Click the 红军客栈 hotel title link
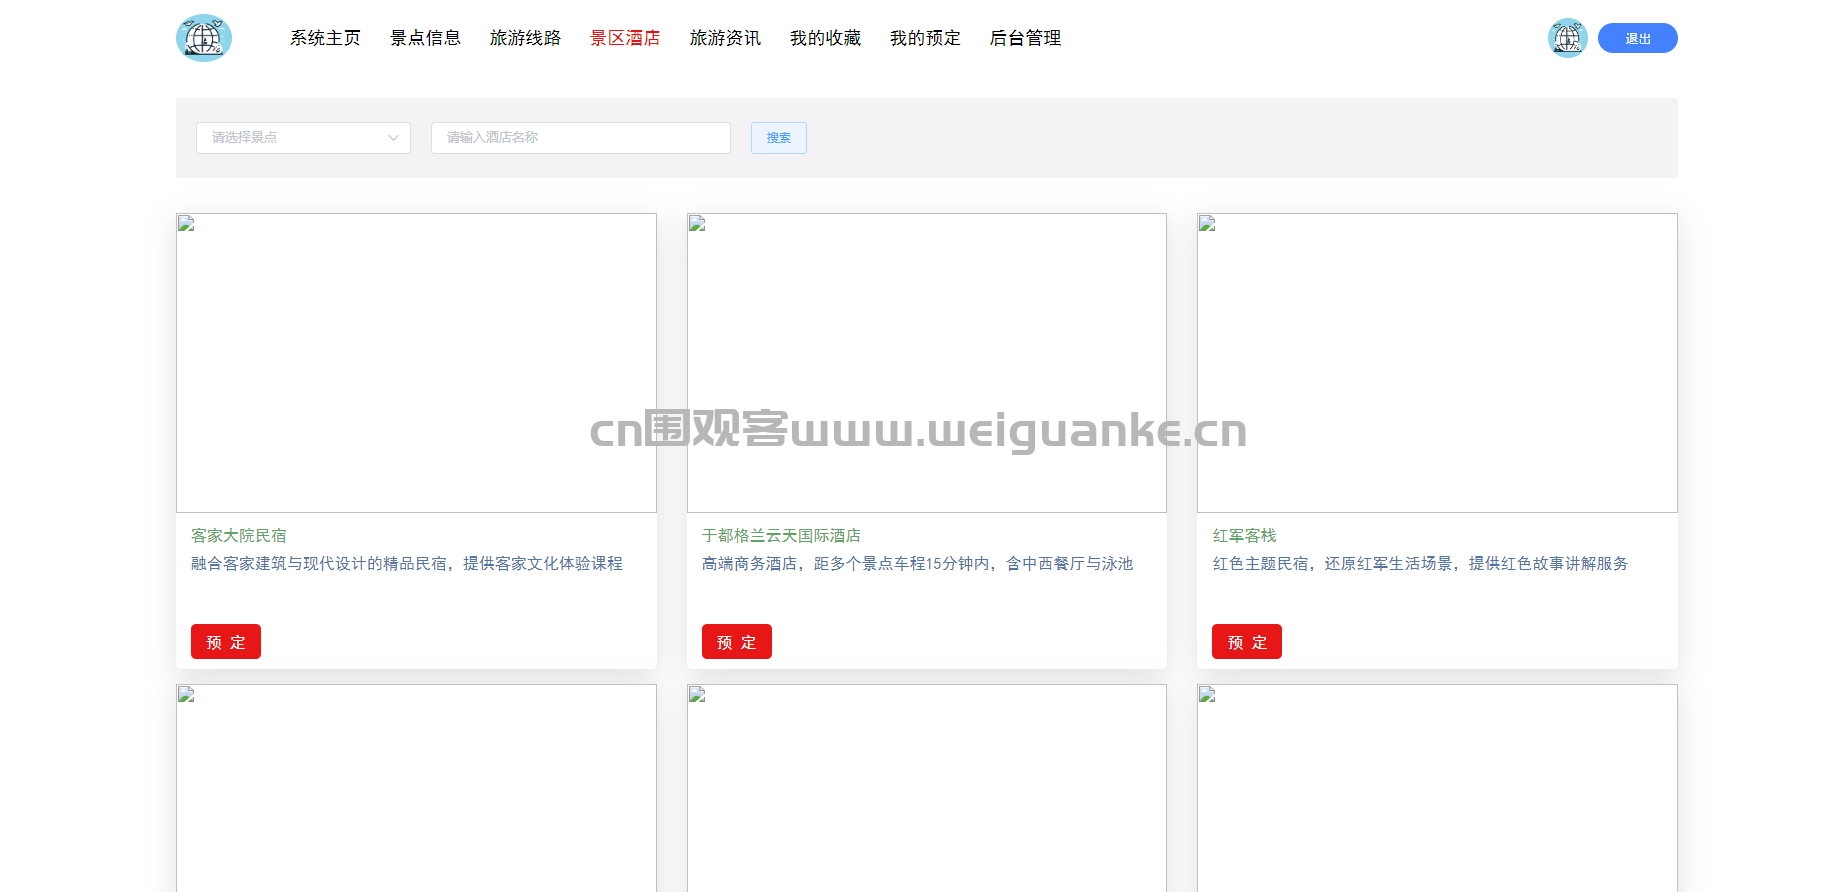The height and width of the screenshot is (892, 1827). coord(1244,536)
